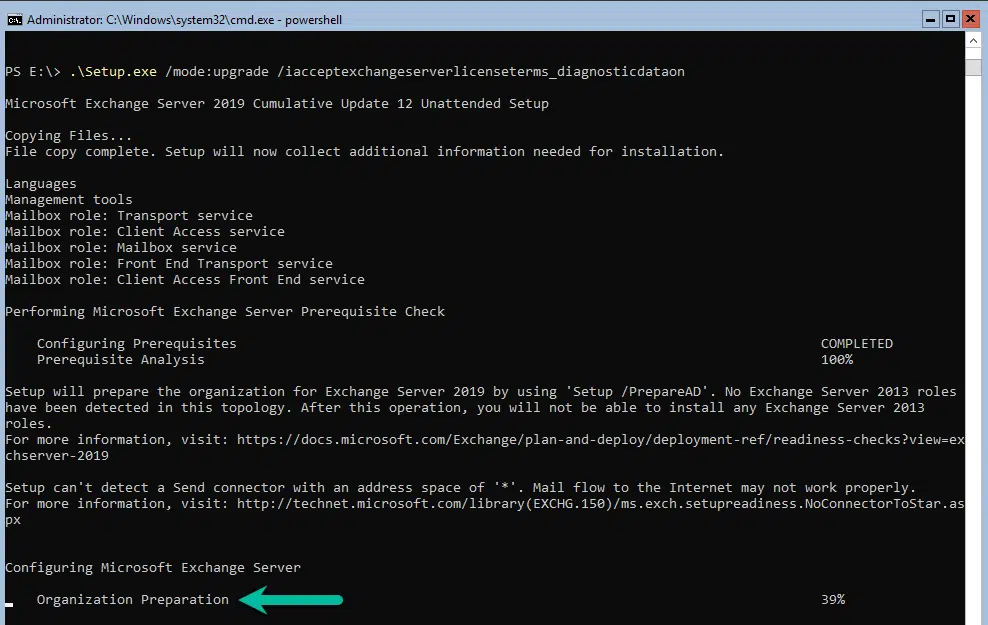Screen dimensions: 988x625
Task: Click the 'Copying Files...' line
Action: point(68,136)
